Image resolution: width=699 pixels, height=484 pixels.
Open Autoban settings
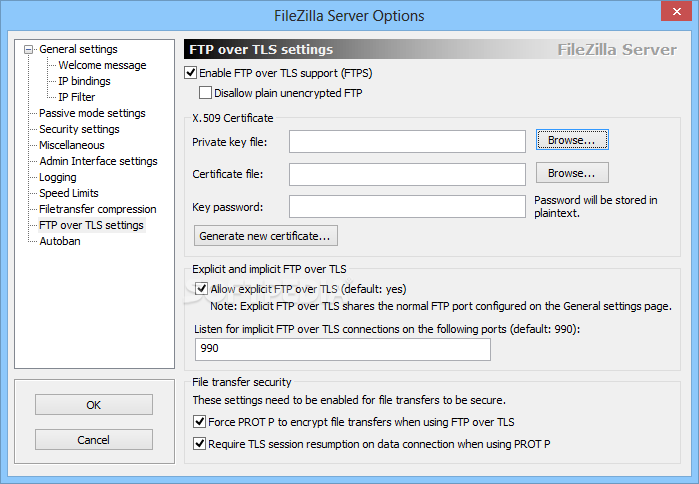pos(60,242)
